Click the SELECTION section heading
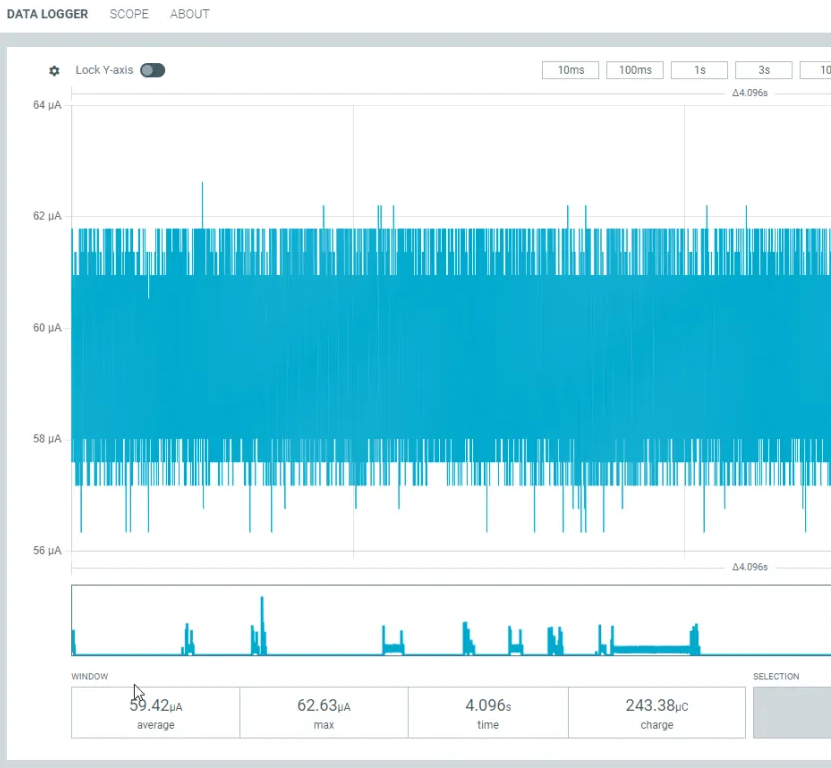The image size is (831, 768). [x=776, y=676]
